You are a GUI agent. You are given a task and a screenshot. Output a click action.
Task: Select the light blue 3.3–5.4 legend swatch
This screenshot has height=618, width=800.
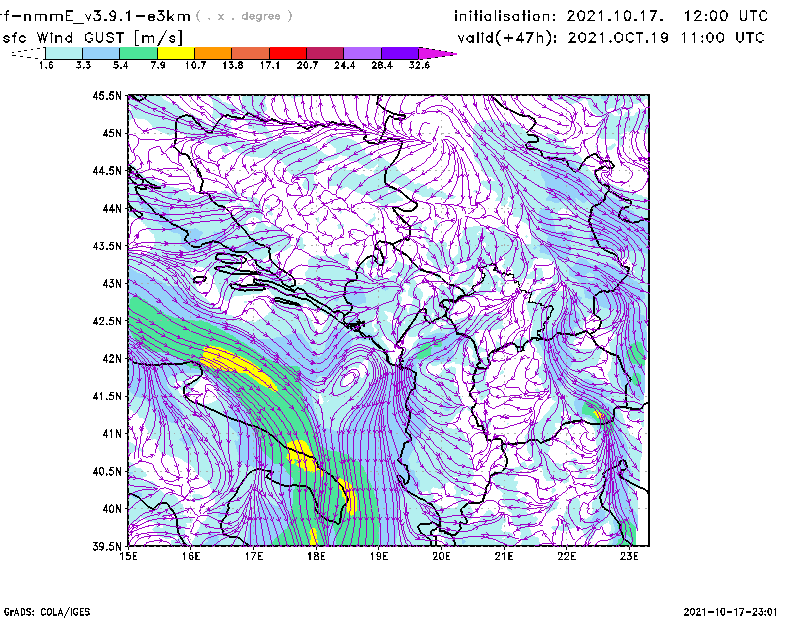click(101, 53)
